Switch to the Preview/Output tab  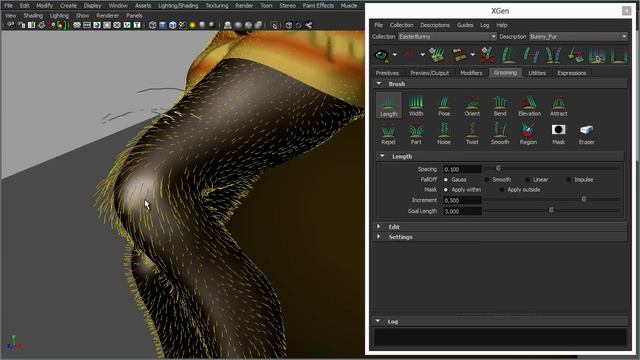[429, 73]
